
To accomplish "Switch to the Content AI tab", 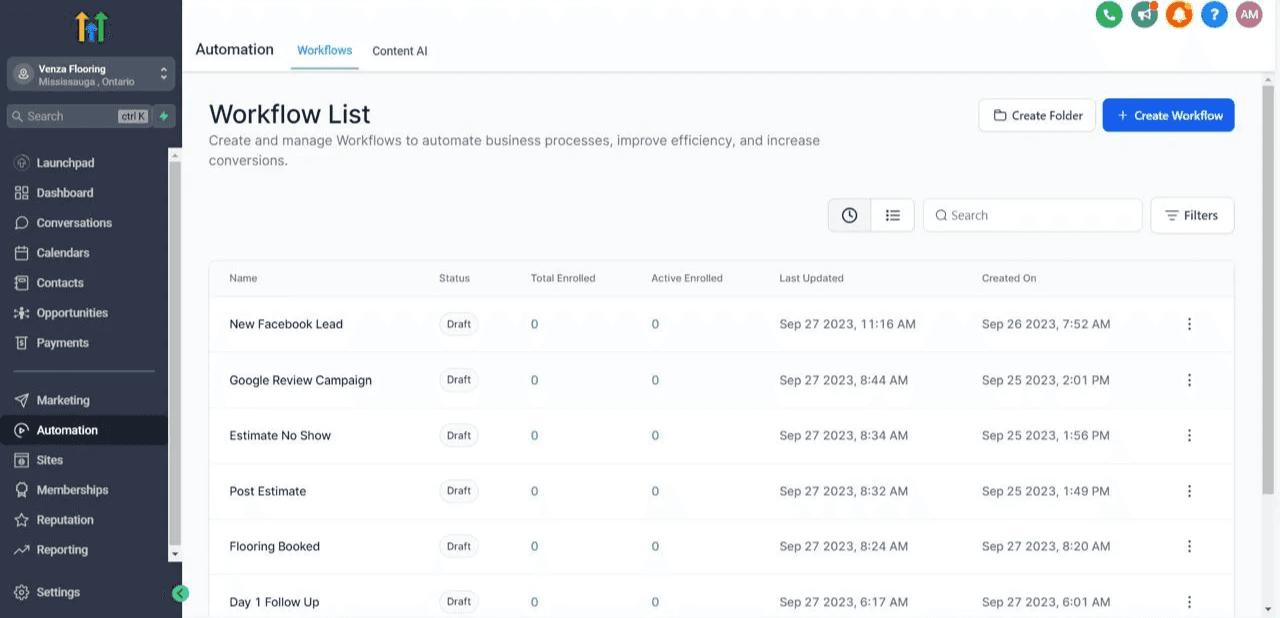I will [x=399, y=51].
